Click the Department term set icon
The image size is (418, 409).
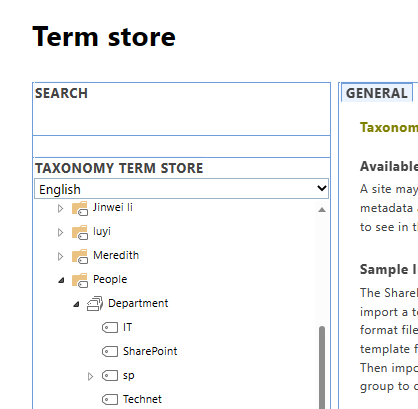tap(95, 304)
